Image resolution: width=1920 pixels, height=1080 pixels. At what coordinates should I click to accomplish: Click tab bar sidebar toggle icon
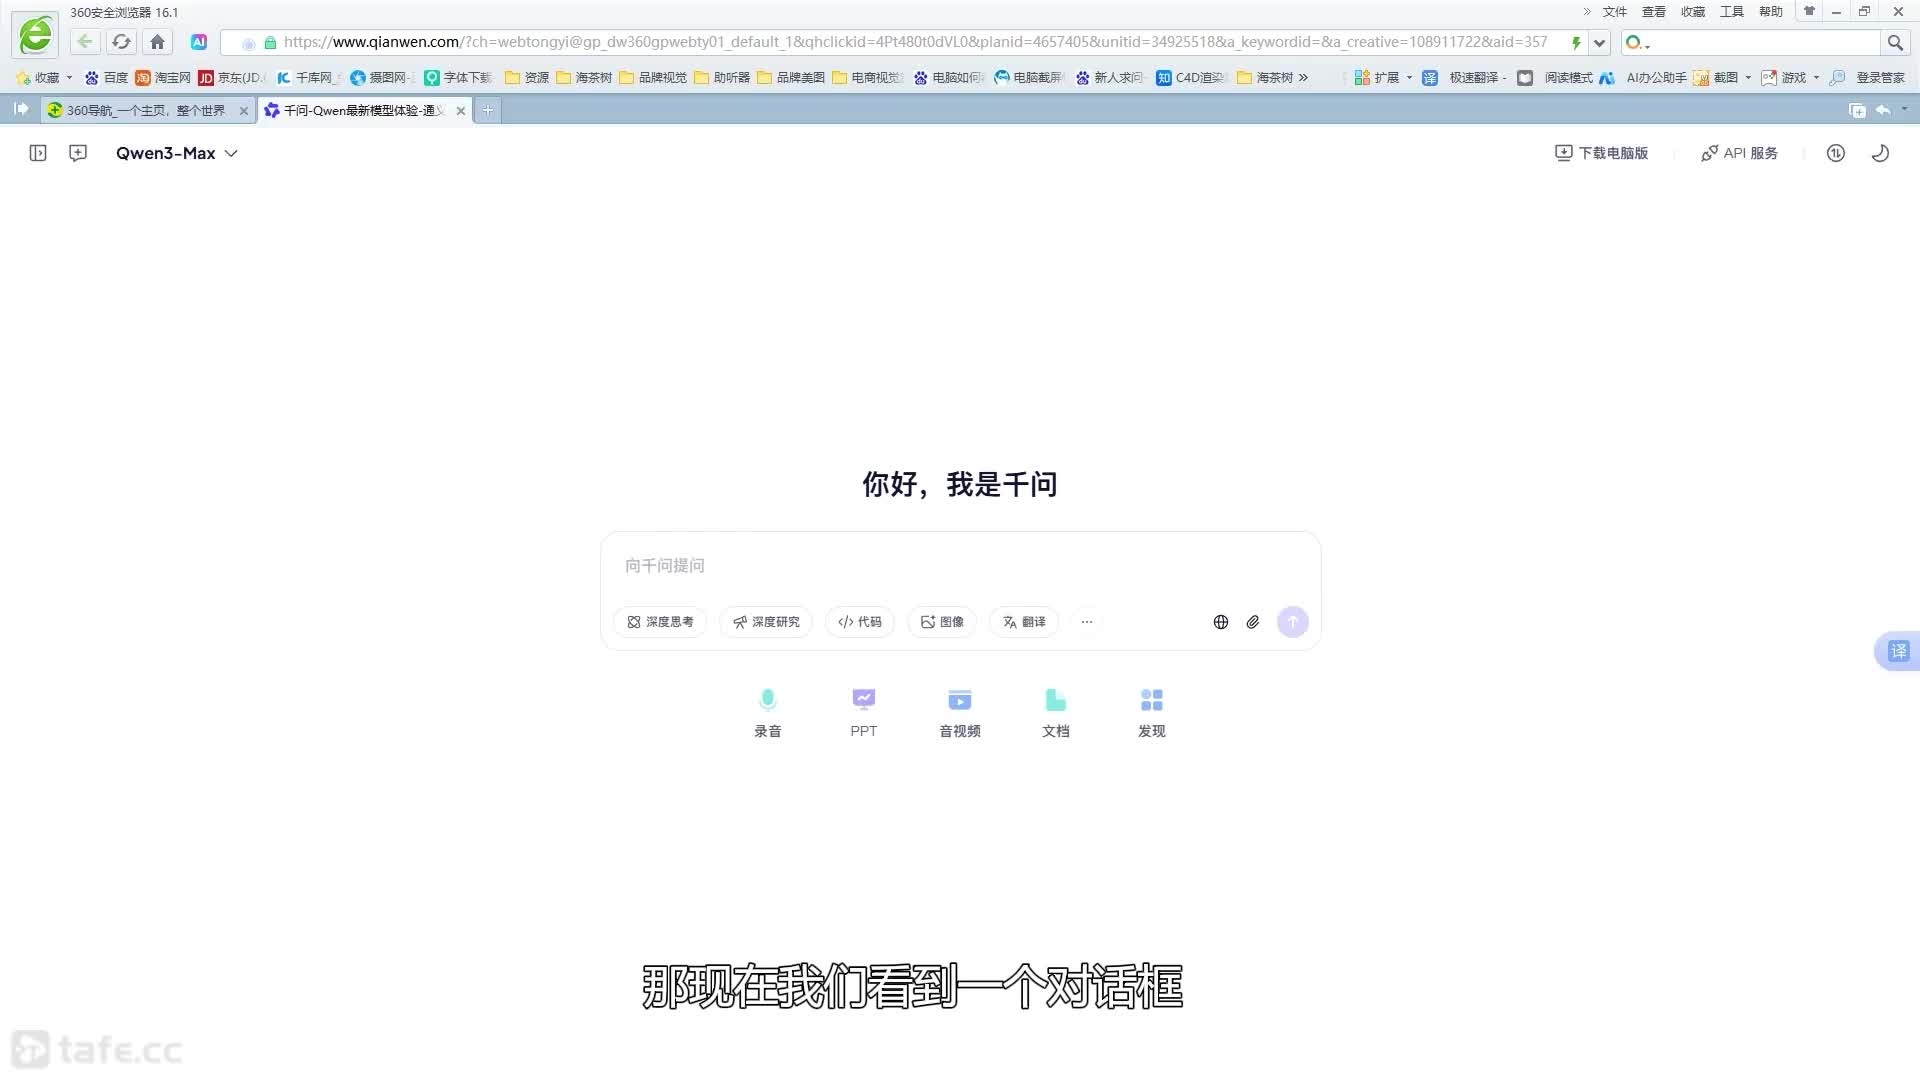(x=21, y=109)
